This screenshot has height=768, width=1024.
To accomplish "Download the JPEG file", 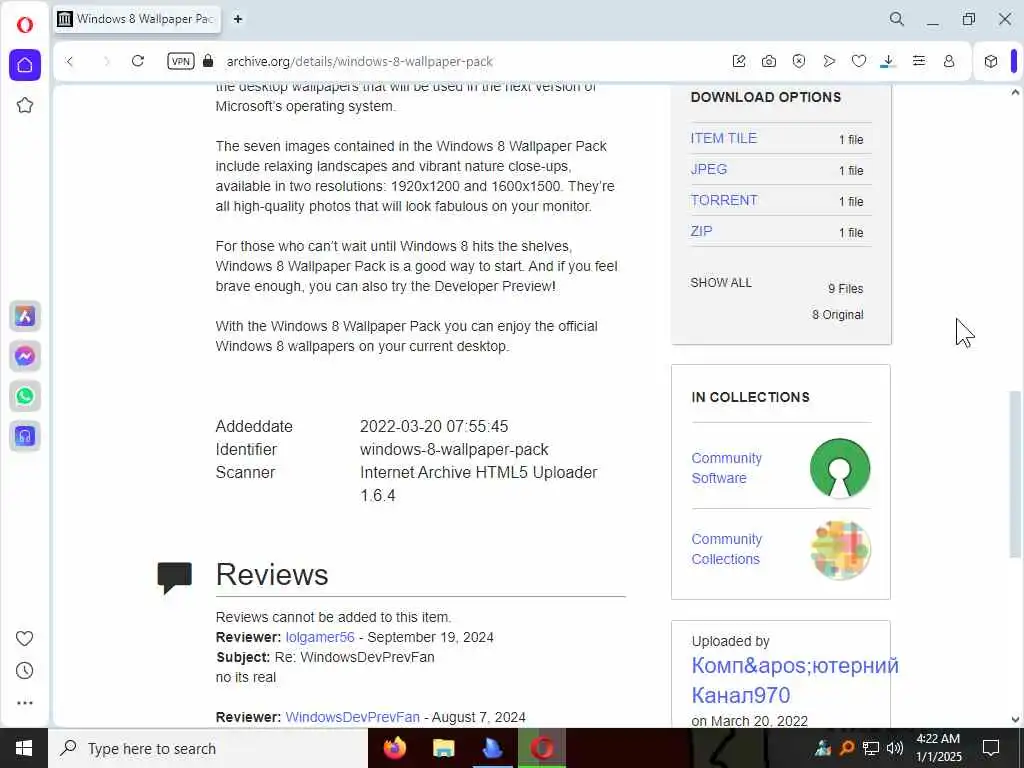I will [x=709, y=169].
